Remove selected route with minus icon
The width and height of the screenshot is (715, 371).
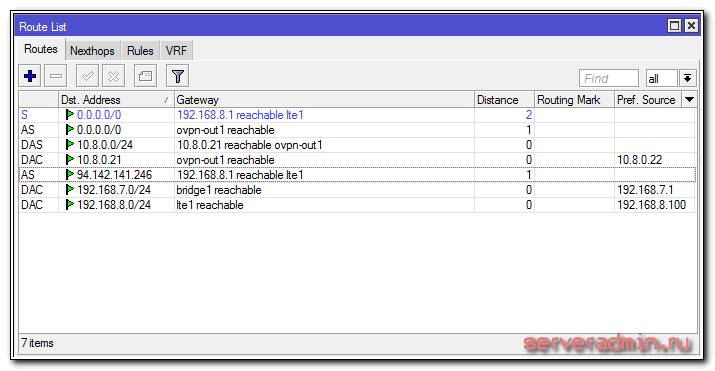(x=56, y=76)
